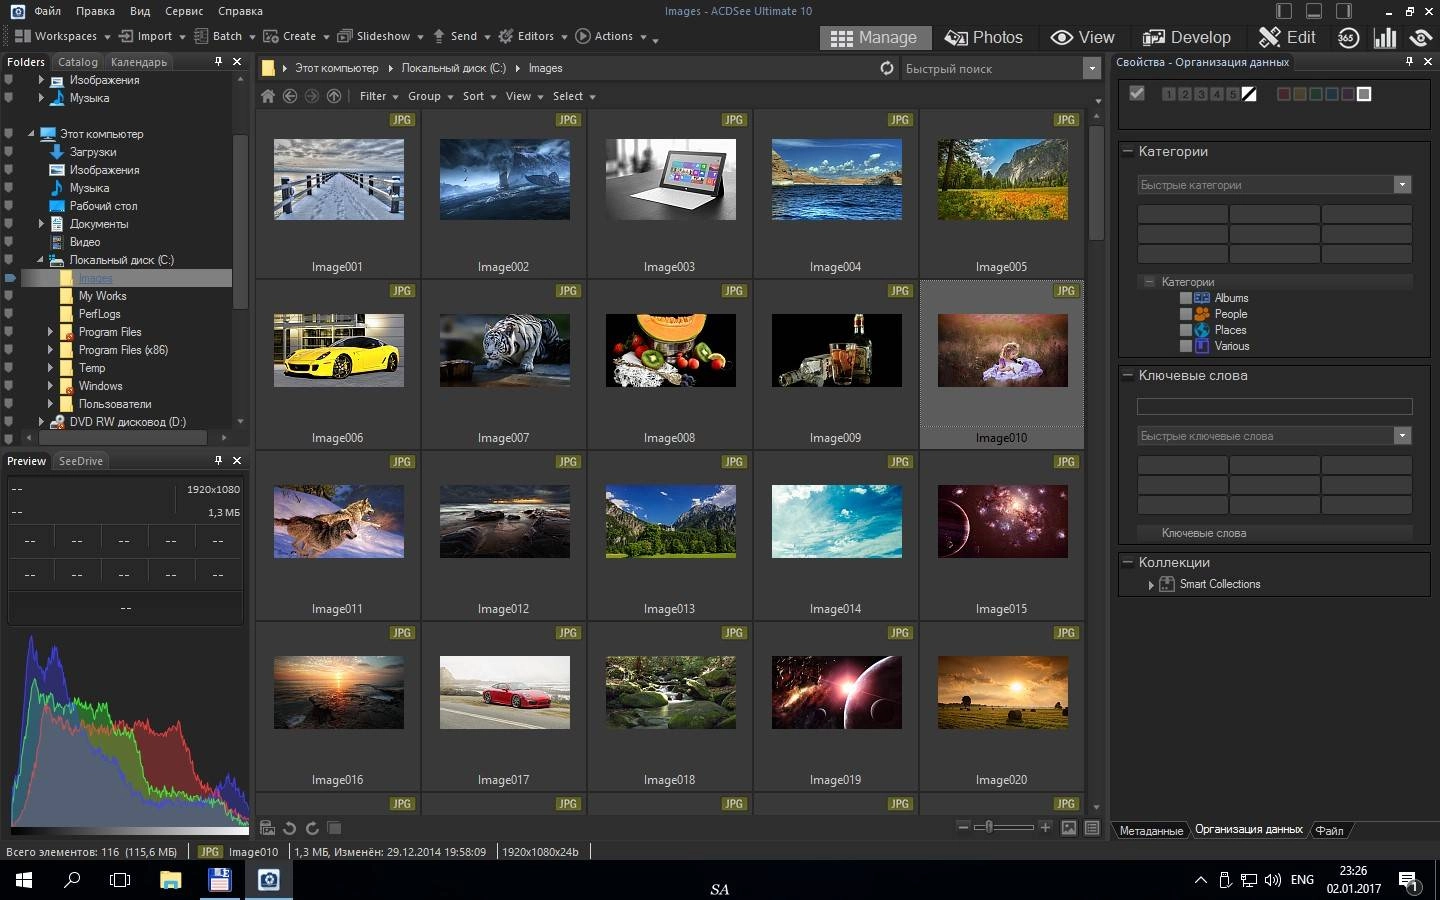The width and height of the screenshot is (1440, 900).
Task: Open the Actions toolbar button
Action: [611, 36]
